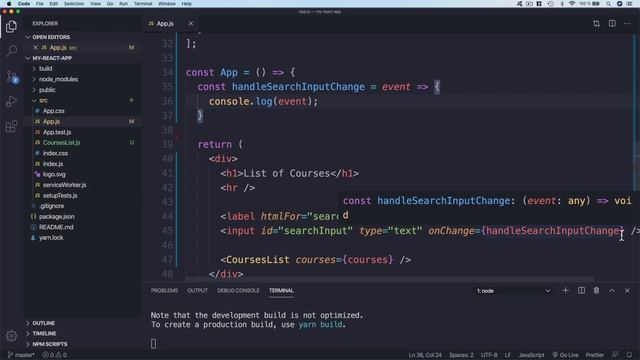640x360 pixels.
Task: Open the Apple menu
Action: pyautogui.click(x=9, y=4)
